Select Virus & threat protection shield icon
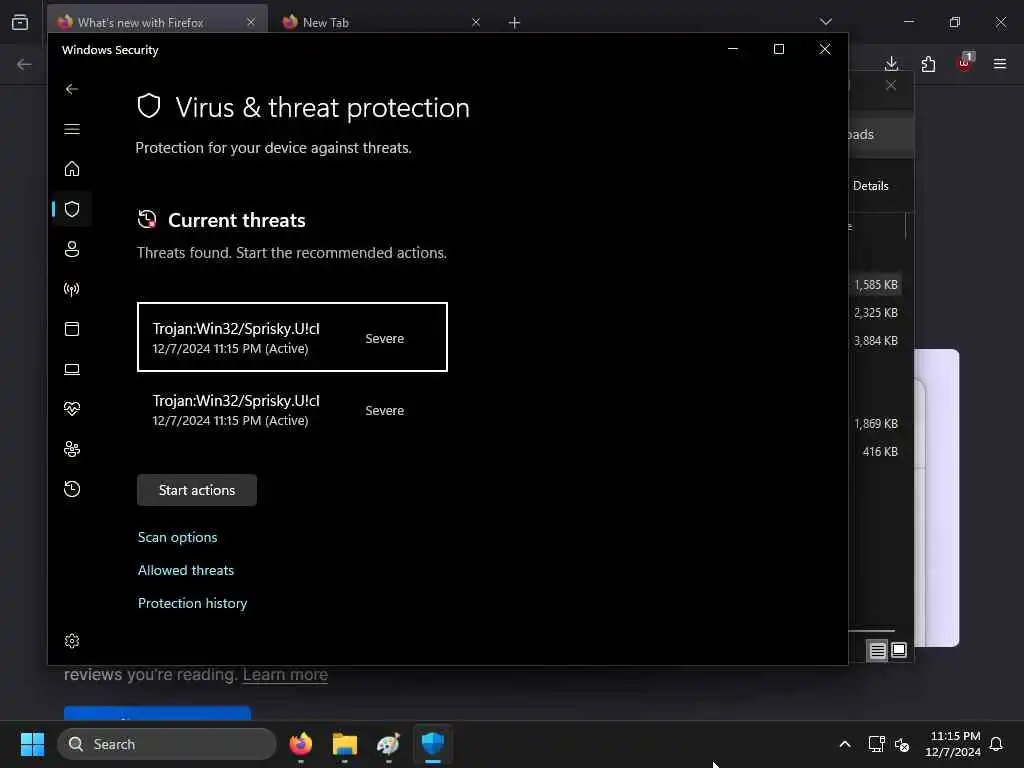 tap(72, 209)
